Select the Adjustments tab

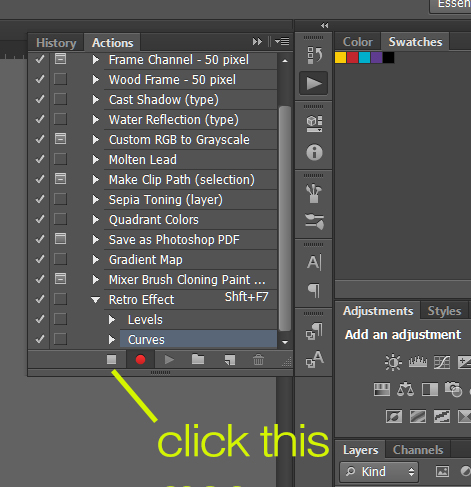(x=378, y=311)
